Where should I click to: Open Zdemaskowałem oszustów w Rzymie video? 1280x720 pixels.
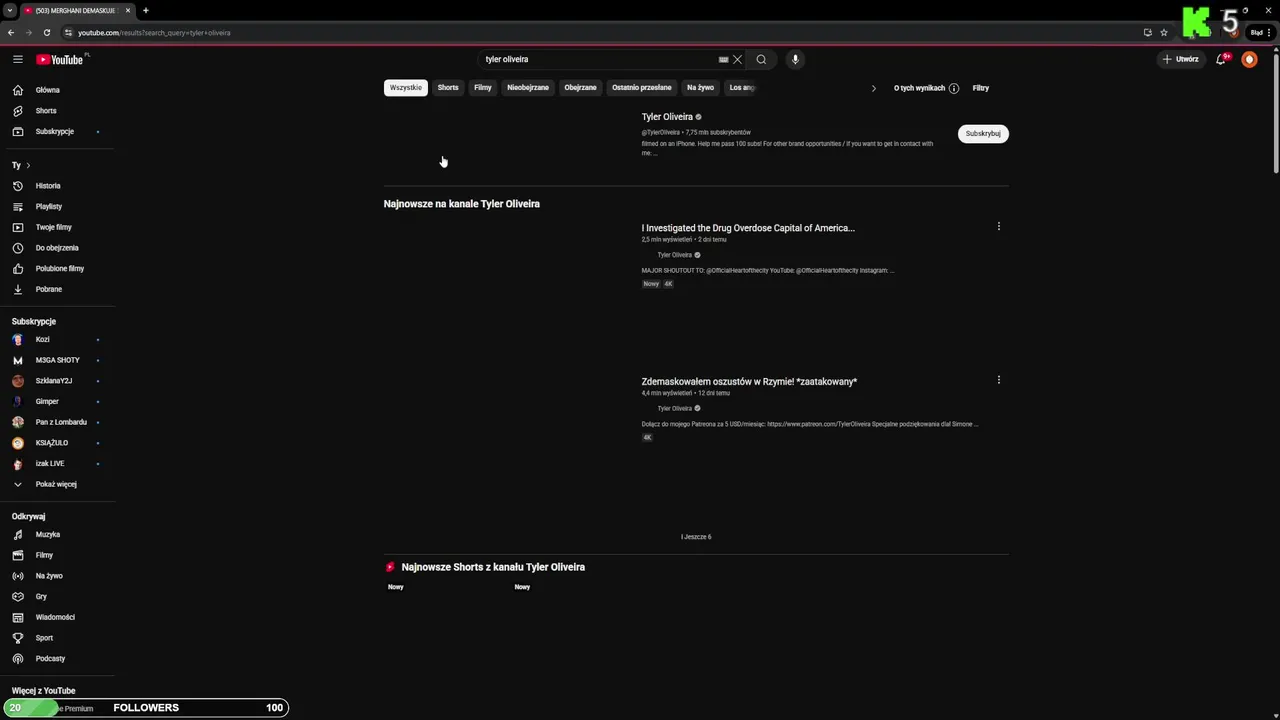[x=749, y=381]
